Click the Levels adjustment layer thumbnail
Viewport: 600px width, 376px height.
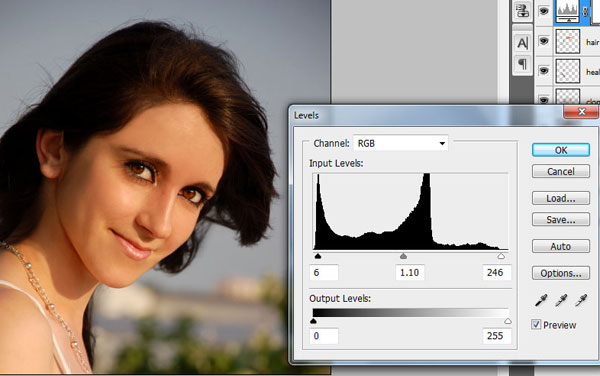coord(567,11)
